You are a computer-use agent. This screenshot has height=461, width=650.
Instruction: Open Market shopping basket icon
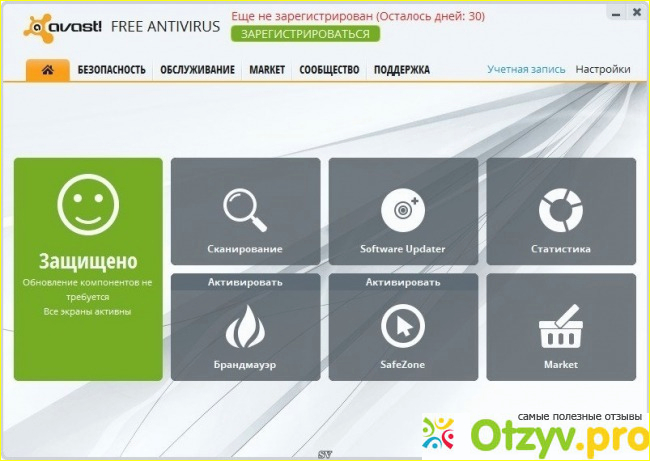point(560,328)
